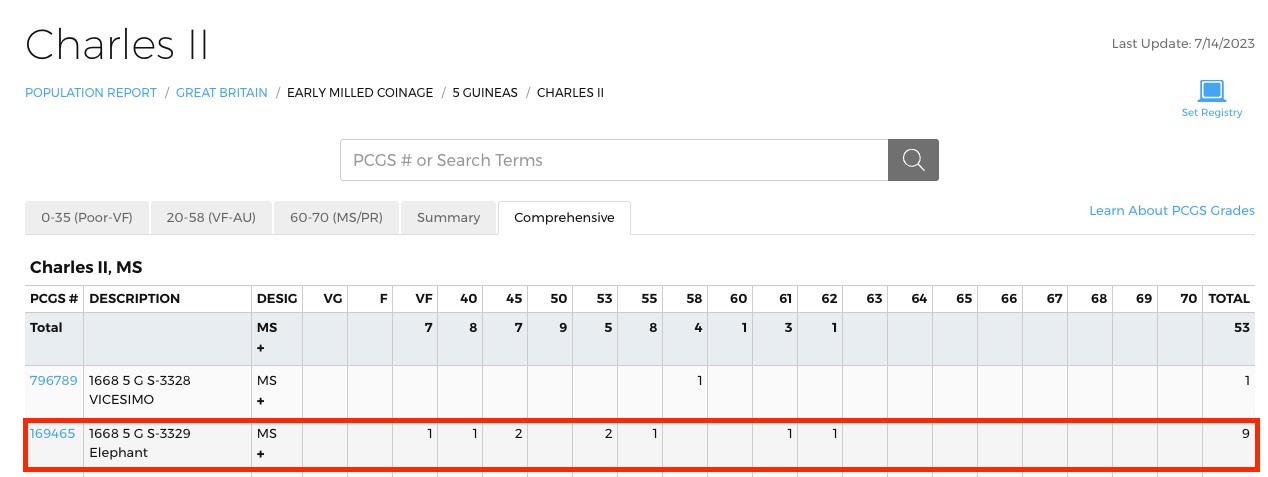
Task: Click the 1668 5 G S-3329 Elephant description
Action: click(x=139, y=443)
